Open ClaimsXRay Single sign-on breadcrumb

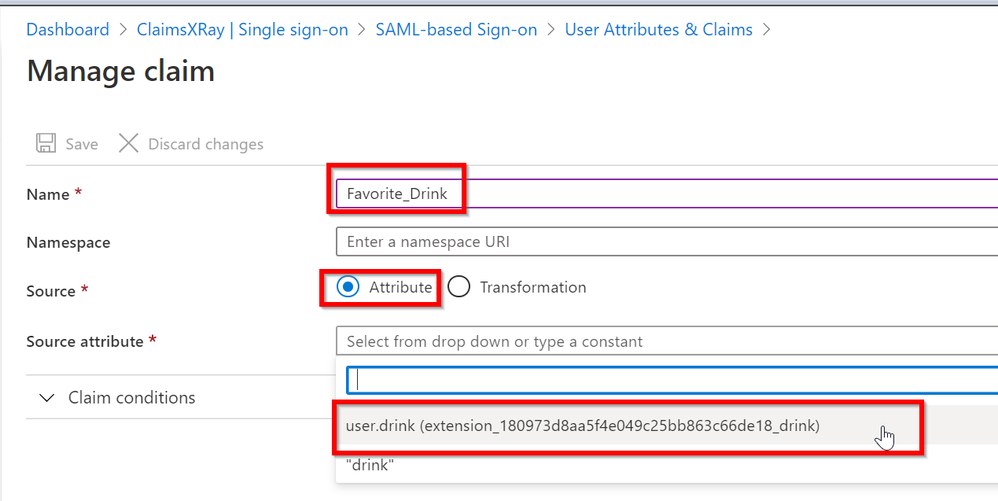[x=242, y=30]
